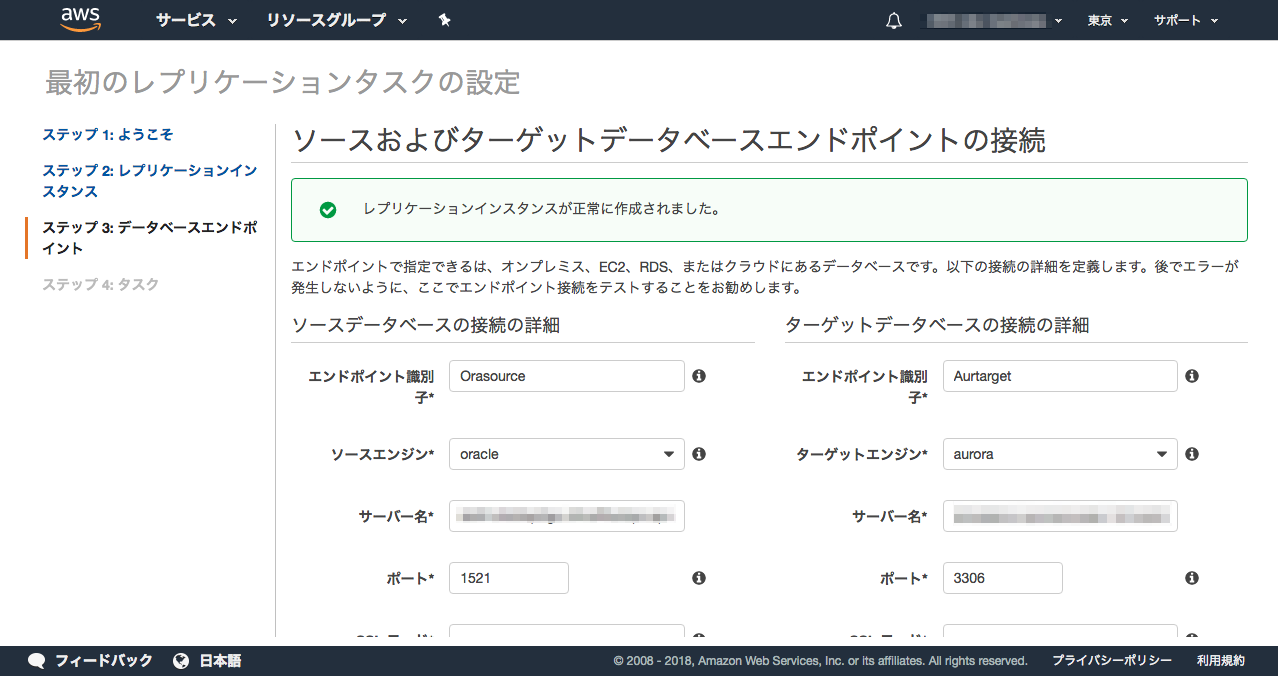The width and height of the screenshot is (1278, 676).
Task: Click info icon beside source engine dropdown
Action: pos(699,454)
